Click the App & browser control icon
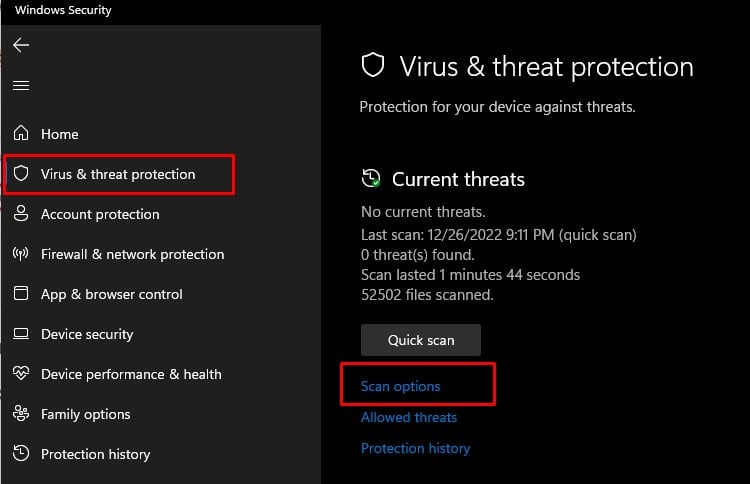Image resolution: width=750 pixels, height=484 pixels. click(21, 294)
